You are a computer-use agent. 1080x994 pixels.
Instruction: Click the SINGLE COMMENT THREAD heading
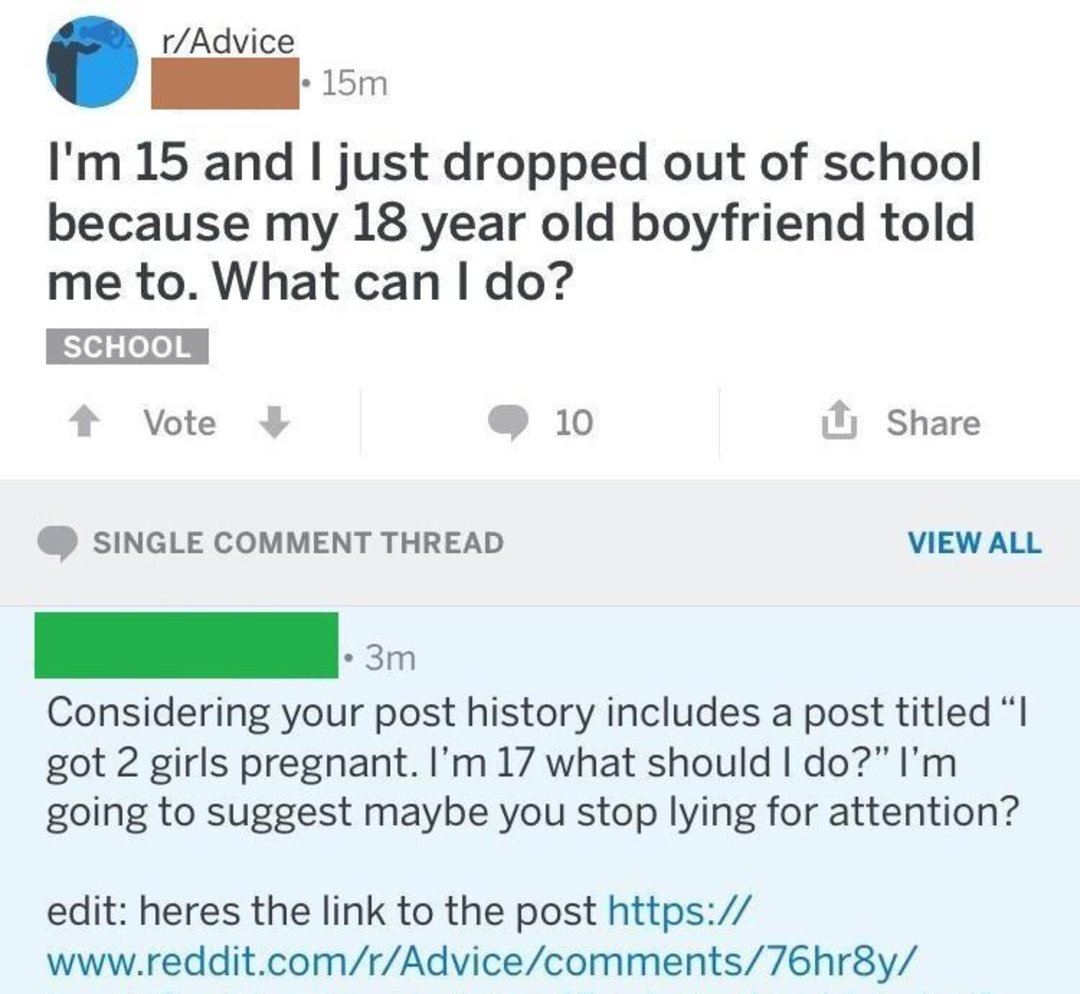coord(298,543)
